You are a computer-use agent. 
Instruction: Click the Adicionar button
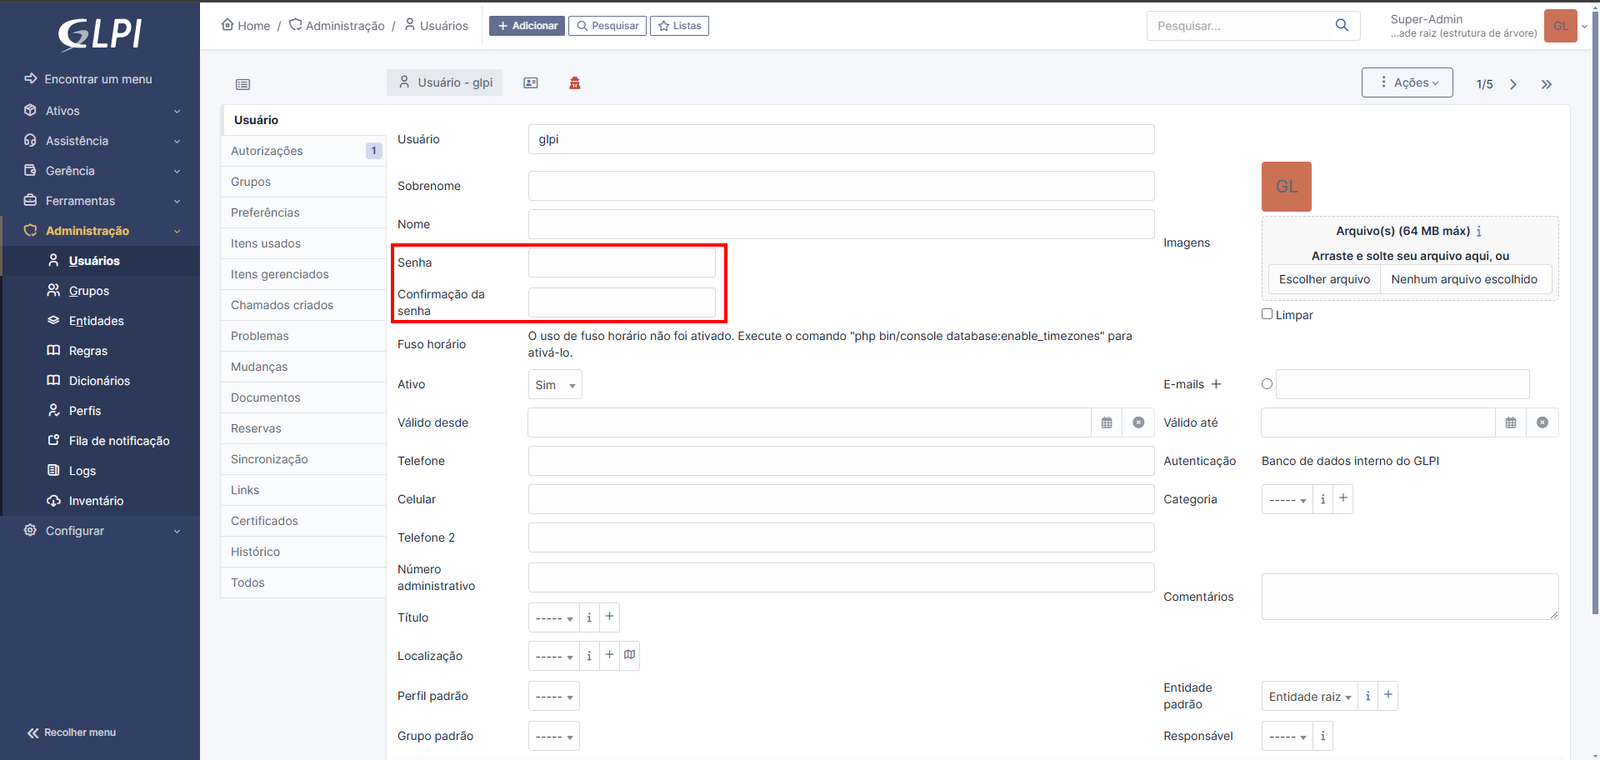click(x=527, y=26)
